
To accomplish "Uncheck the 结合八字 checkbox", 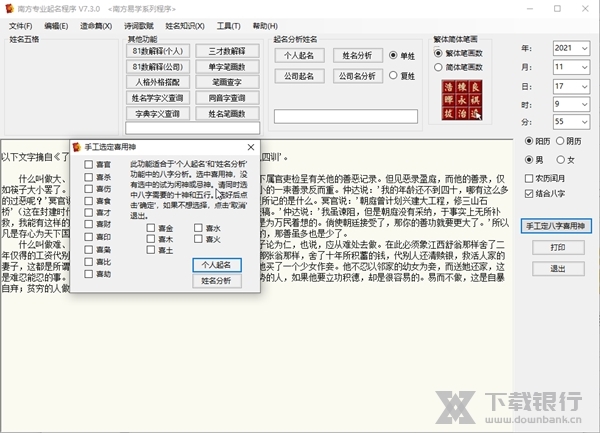I will click(529, 194).
